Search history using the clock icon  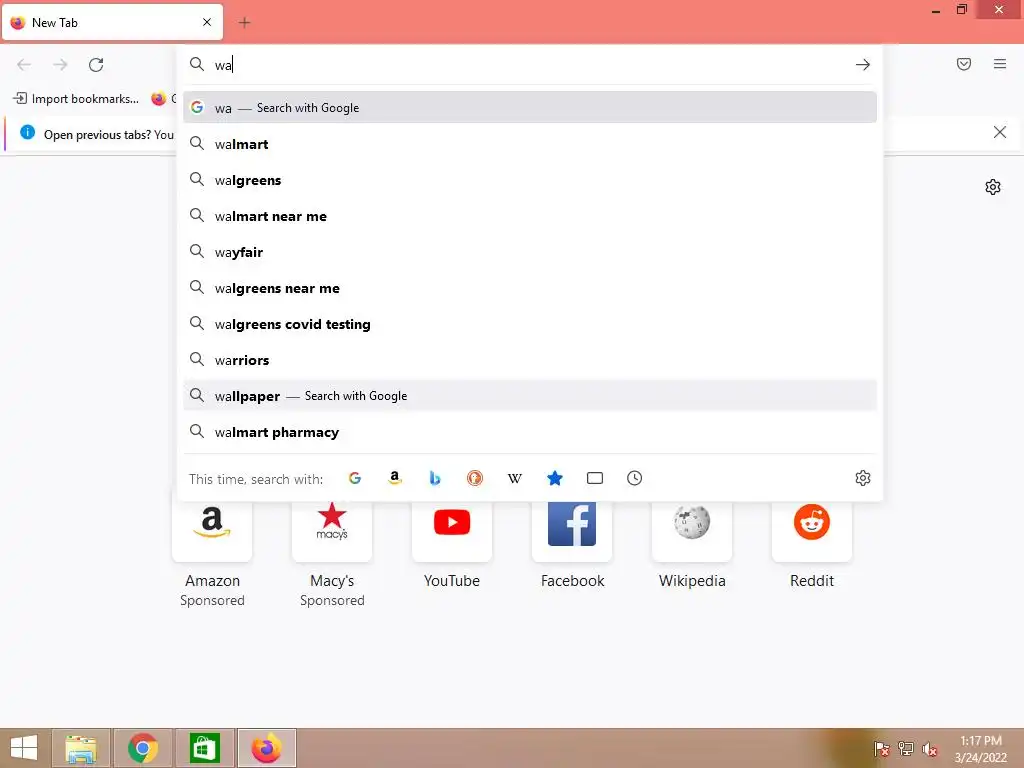point(635,478)
